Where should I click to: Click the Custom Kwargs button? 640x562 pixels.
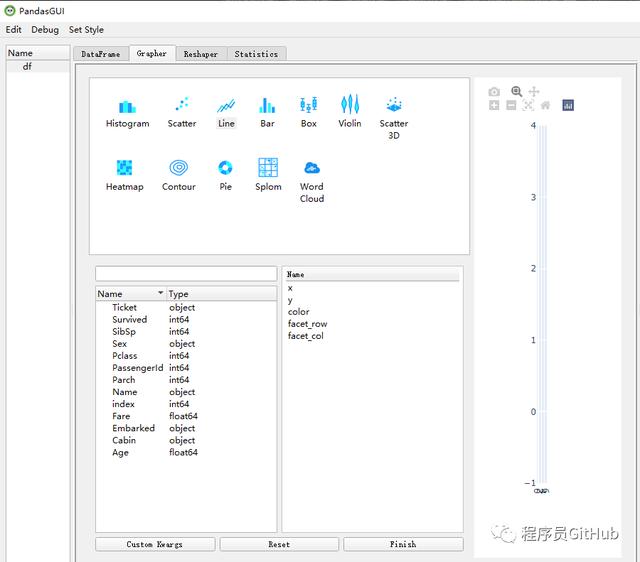point(155,544)
